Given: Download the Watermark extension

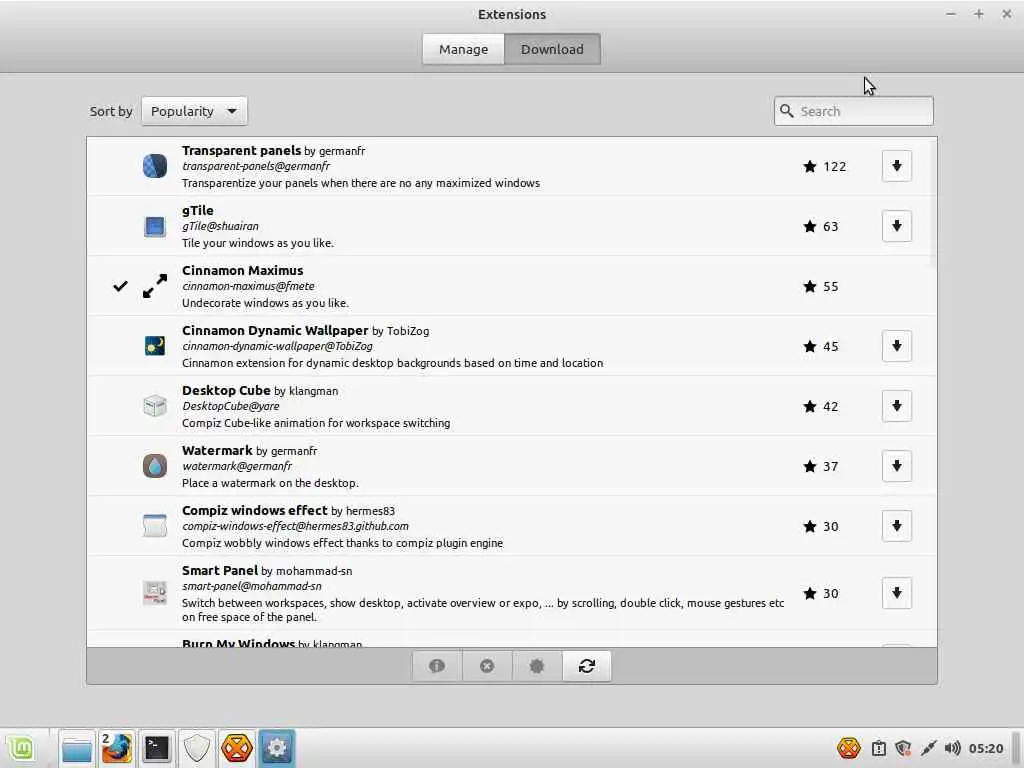Looking at the screenshot, I should [x=896, y=466].
